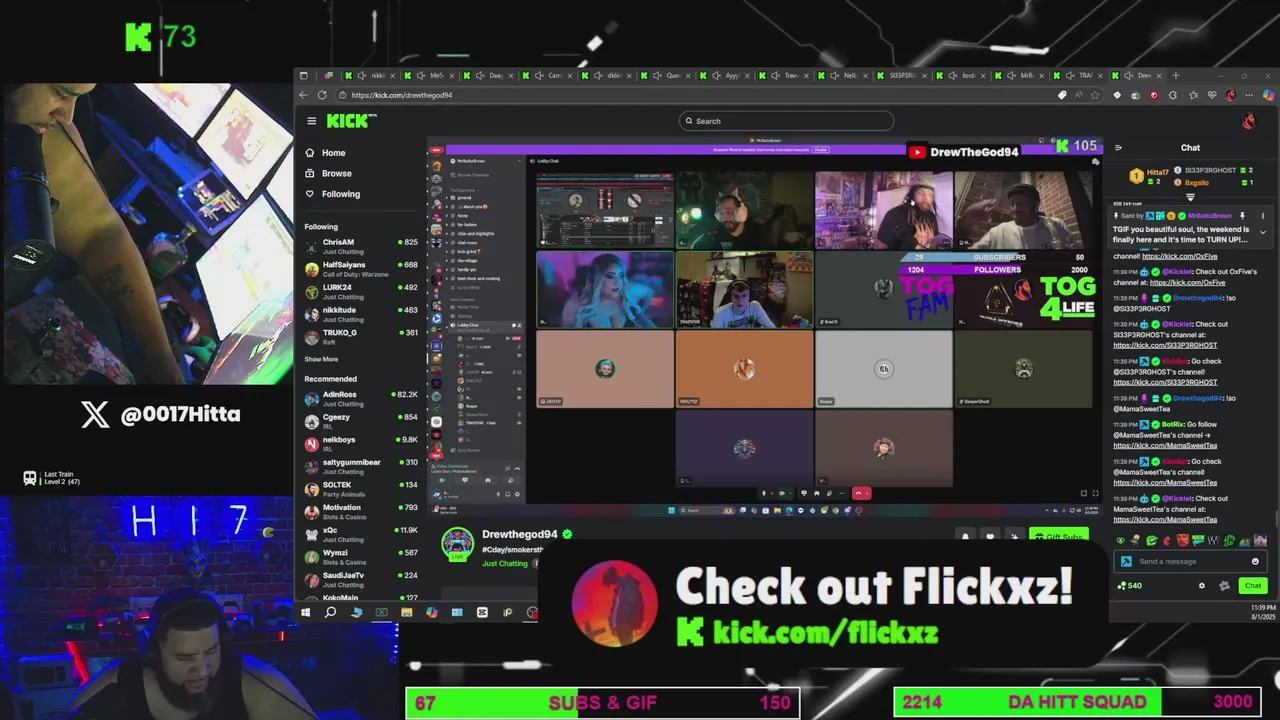Click the Gift Subs button
The width and height of the screenshot is (1280, 720).
1059,536
